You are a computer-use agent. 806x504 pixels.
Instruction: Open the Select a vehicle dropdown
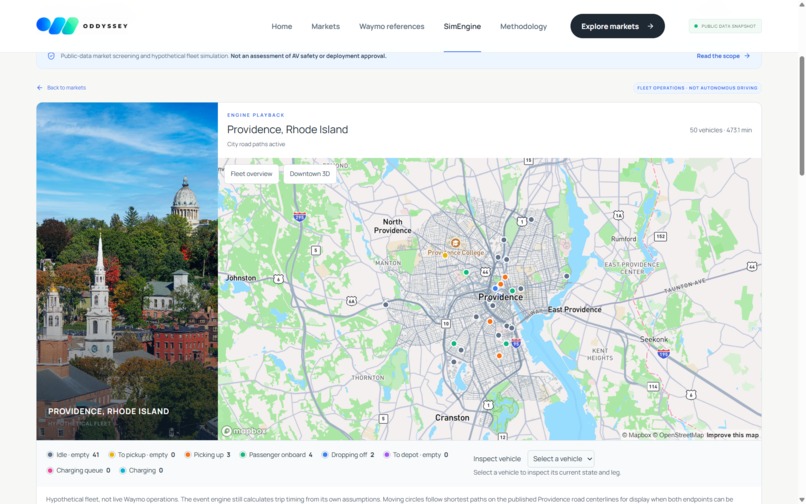point(561,459)
